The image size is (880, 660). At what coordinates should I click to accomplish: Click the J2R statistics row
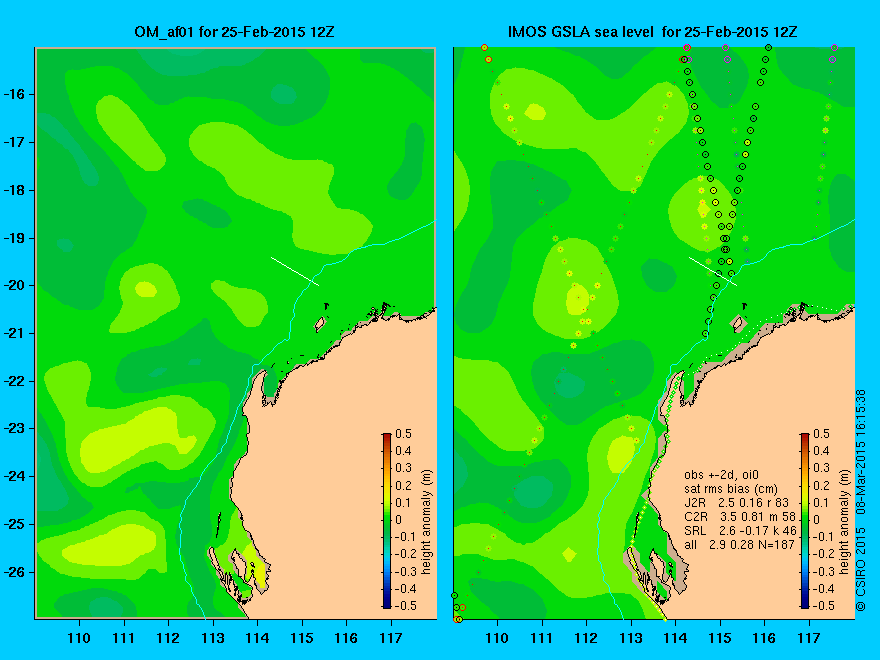736,503
